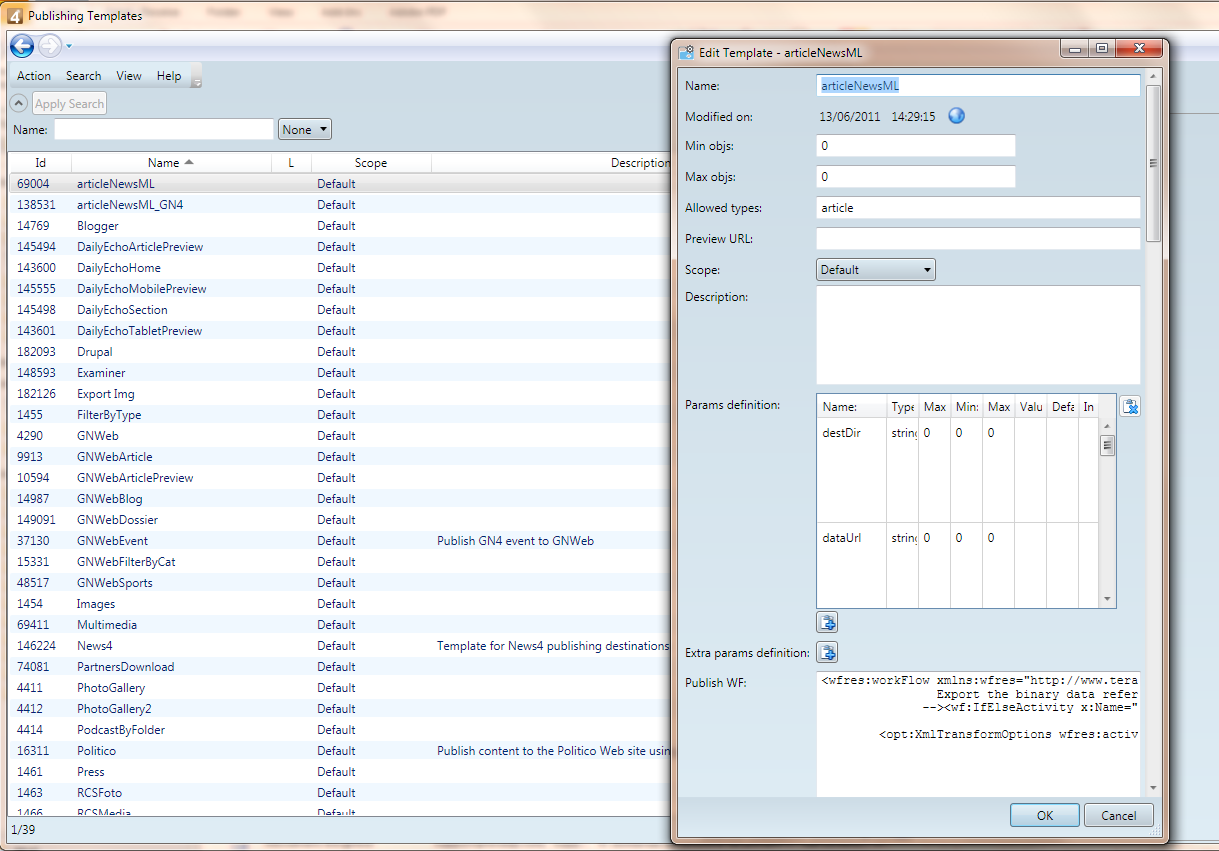Viewport: 1219px width, 851px height.
Task: Click the dialog scroll down arrow
Action: tap(1153, 788)
